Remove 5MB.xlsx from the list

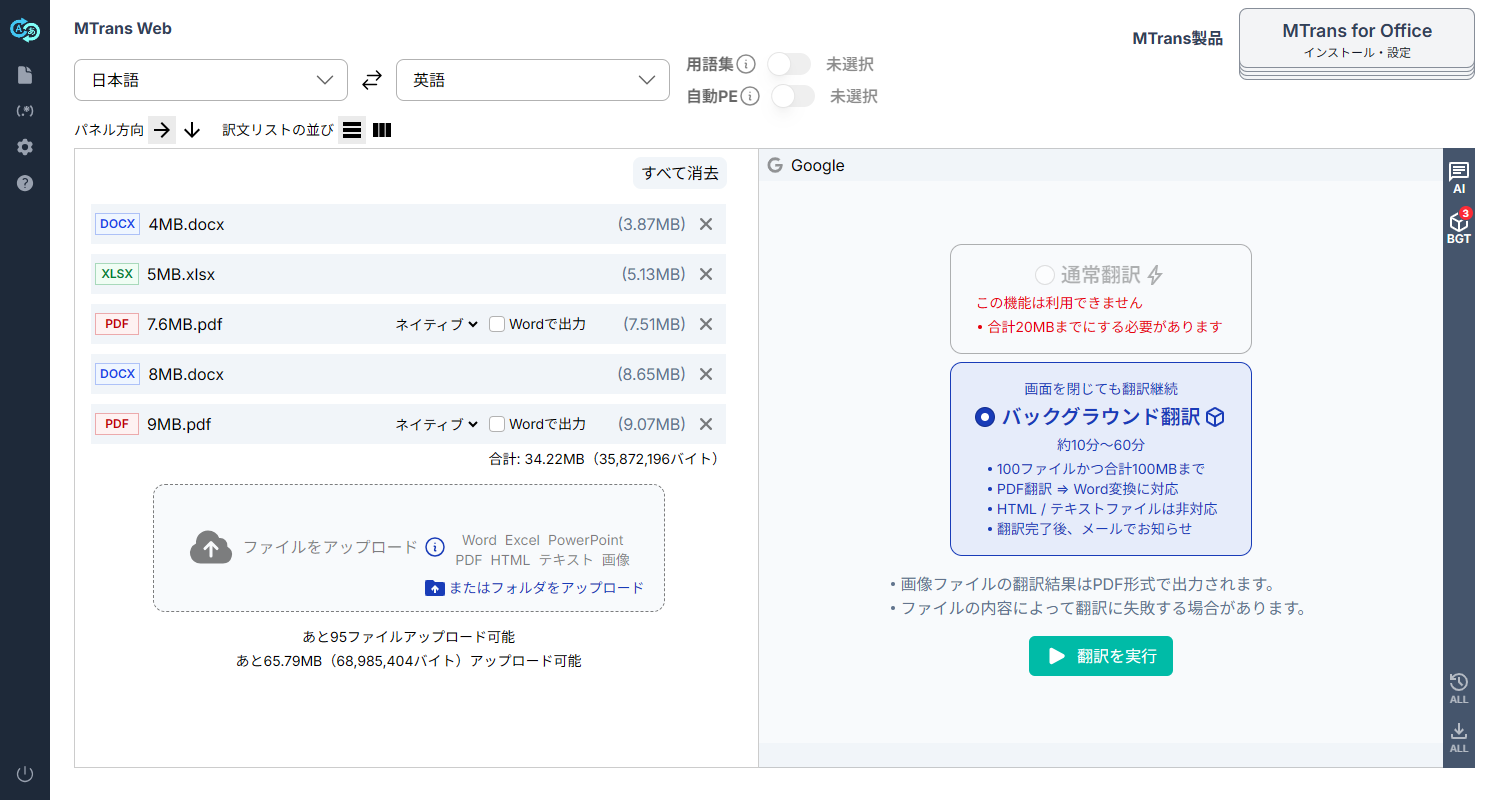tap(706, 274)
